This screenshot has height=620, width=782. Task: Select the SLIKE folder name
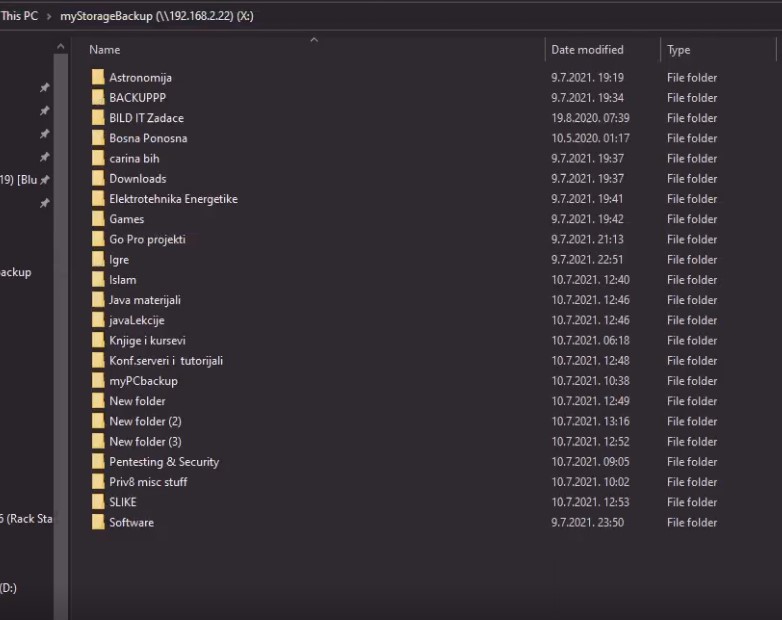pyautogui.click(x=123, y=502)
